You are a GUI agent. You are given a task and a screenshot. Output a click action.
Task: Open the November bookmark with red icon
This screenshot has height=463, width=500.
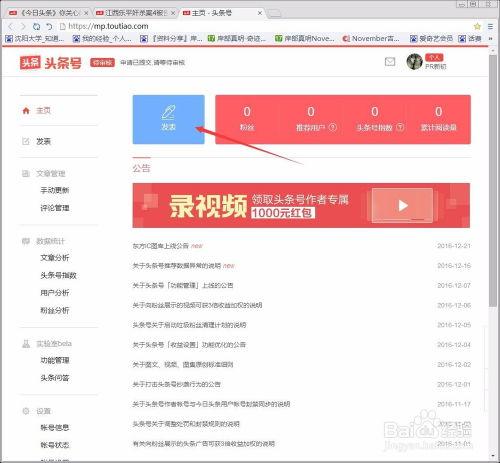[x=371, y=39]
